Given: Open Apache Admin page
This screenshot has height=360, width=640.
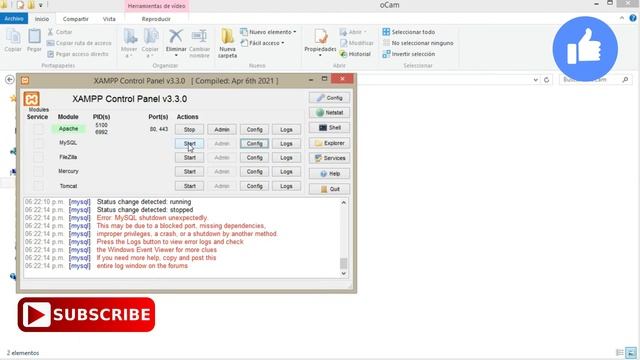Looking at the screenshot, I should (x=222, y=129).
